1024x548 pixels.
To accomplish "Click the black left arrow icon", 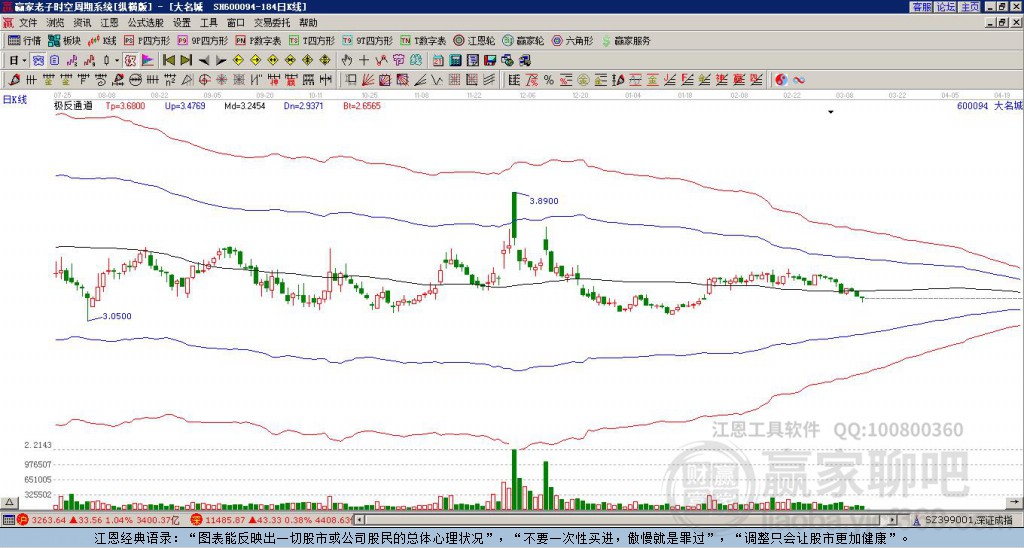I will tap(203, 61).
